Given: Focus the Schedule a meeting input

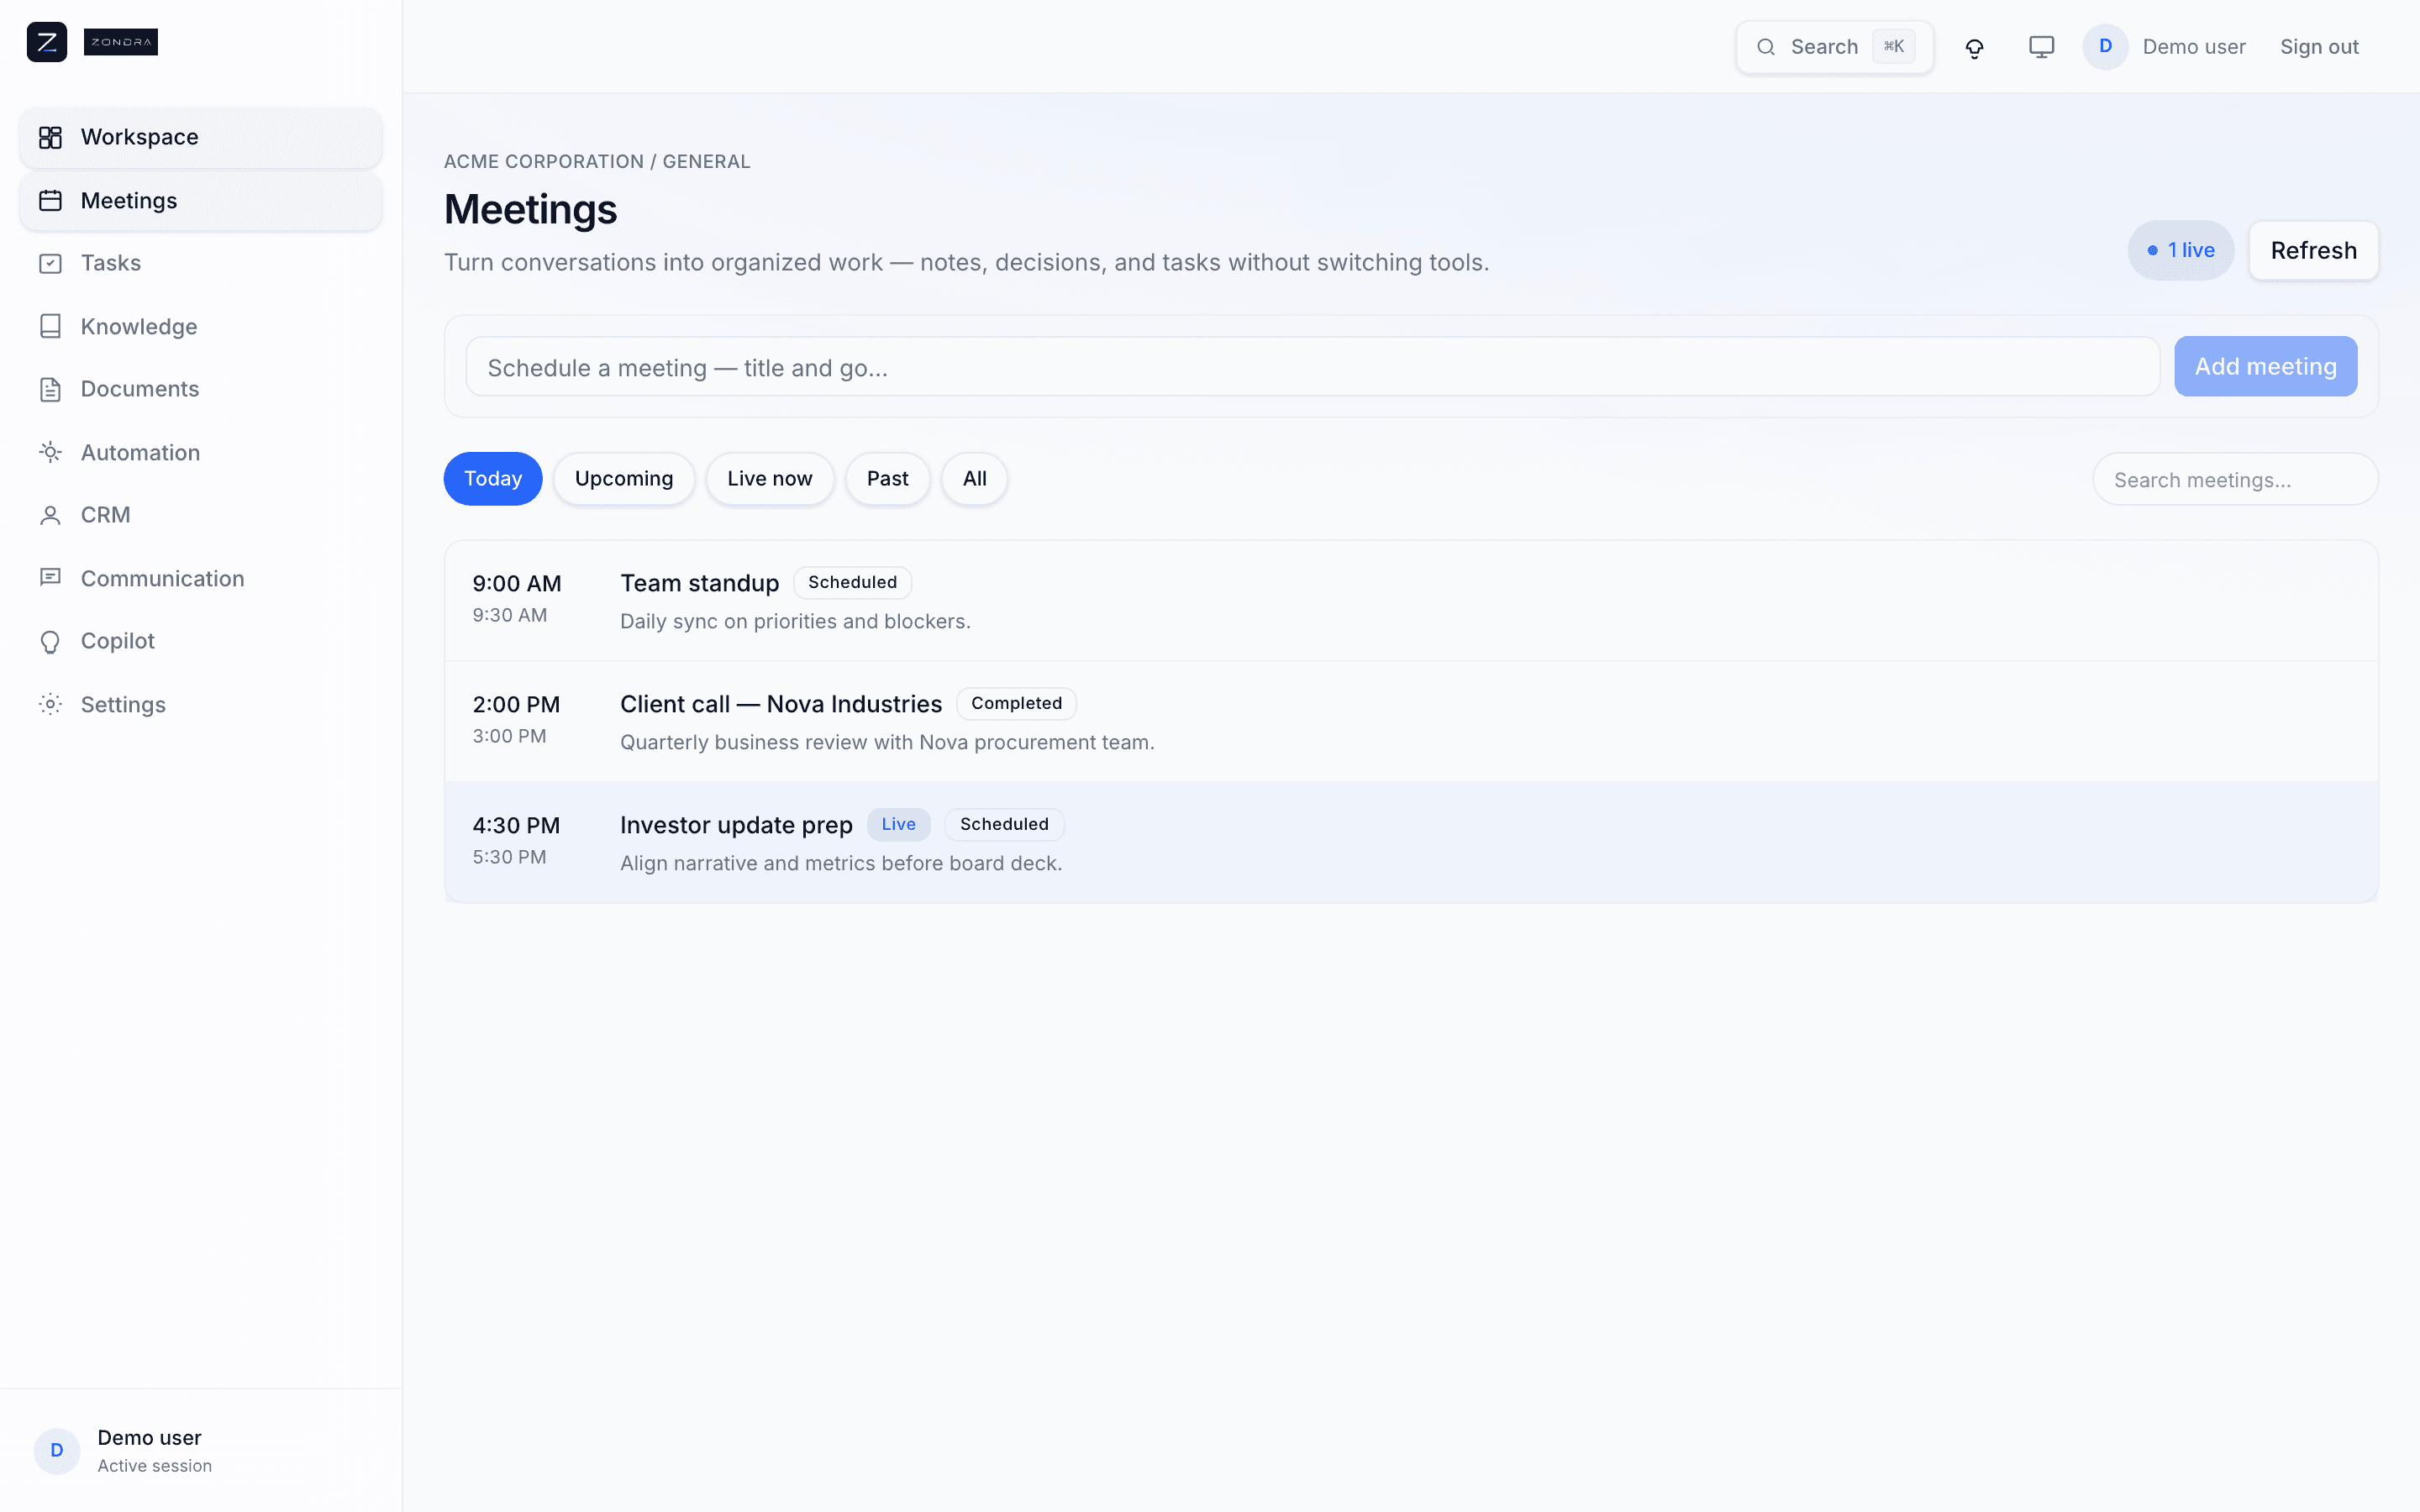Looking at the screenshot, I should pyautogui.click(x=1312, y=367).
